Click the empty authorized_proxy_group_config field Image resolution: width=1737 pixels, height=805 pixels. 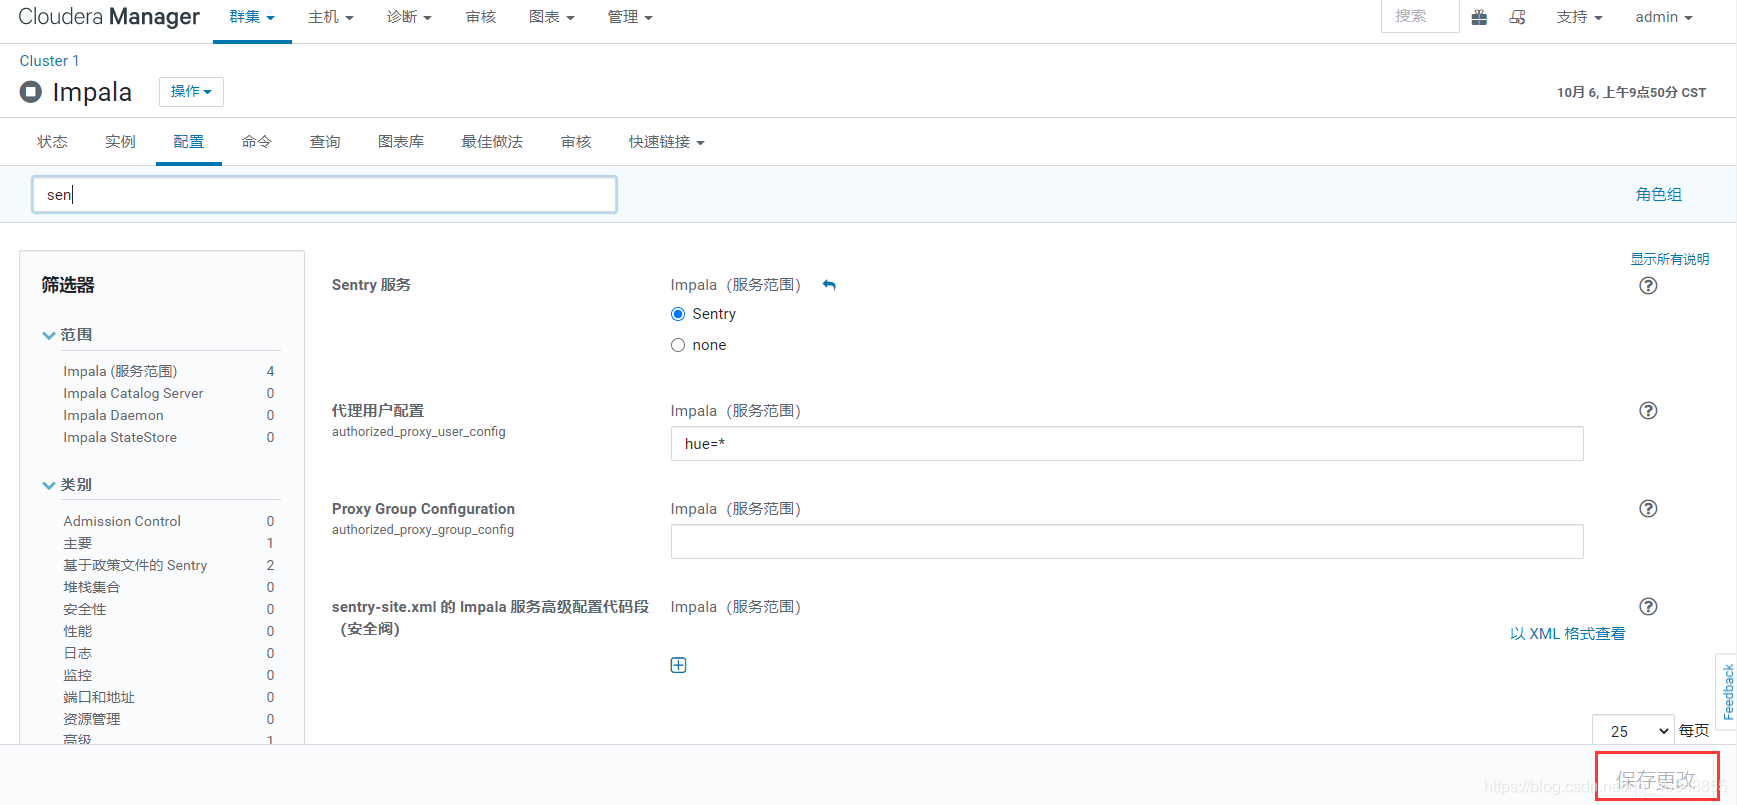click(x=1127, y=542)
